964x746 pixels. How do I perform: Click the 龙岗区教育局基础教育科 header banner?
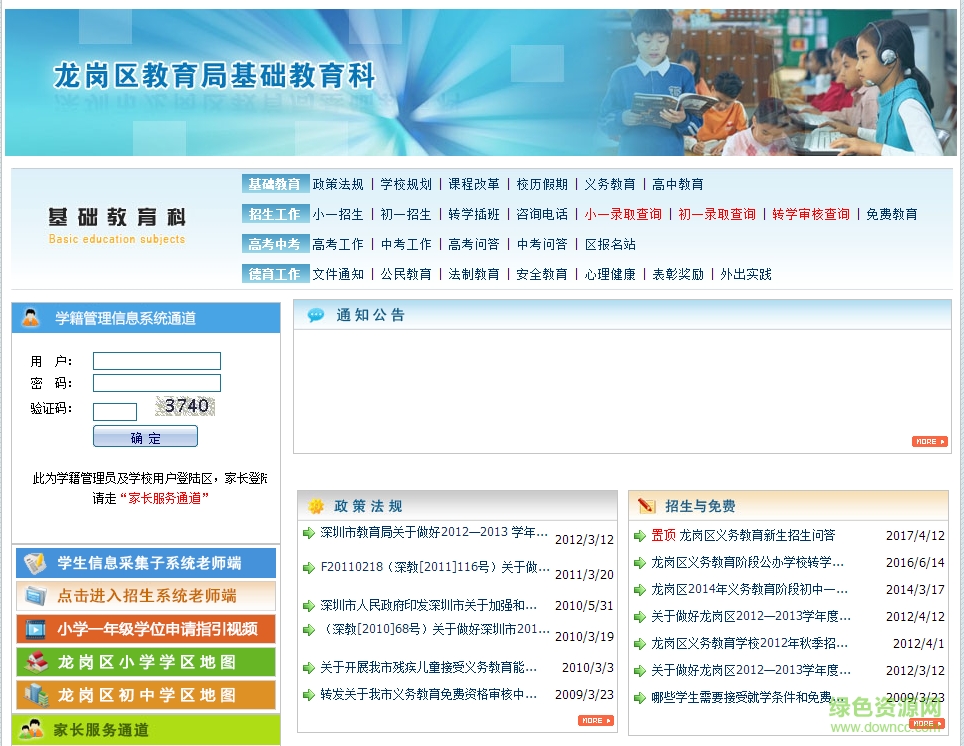click(x=480, y=82)
